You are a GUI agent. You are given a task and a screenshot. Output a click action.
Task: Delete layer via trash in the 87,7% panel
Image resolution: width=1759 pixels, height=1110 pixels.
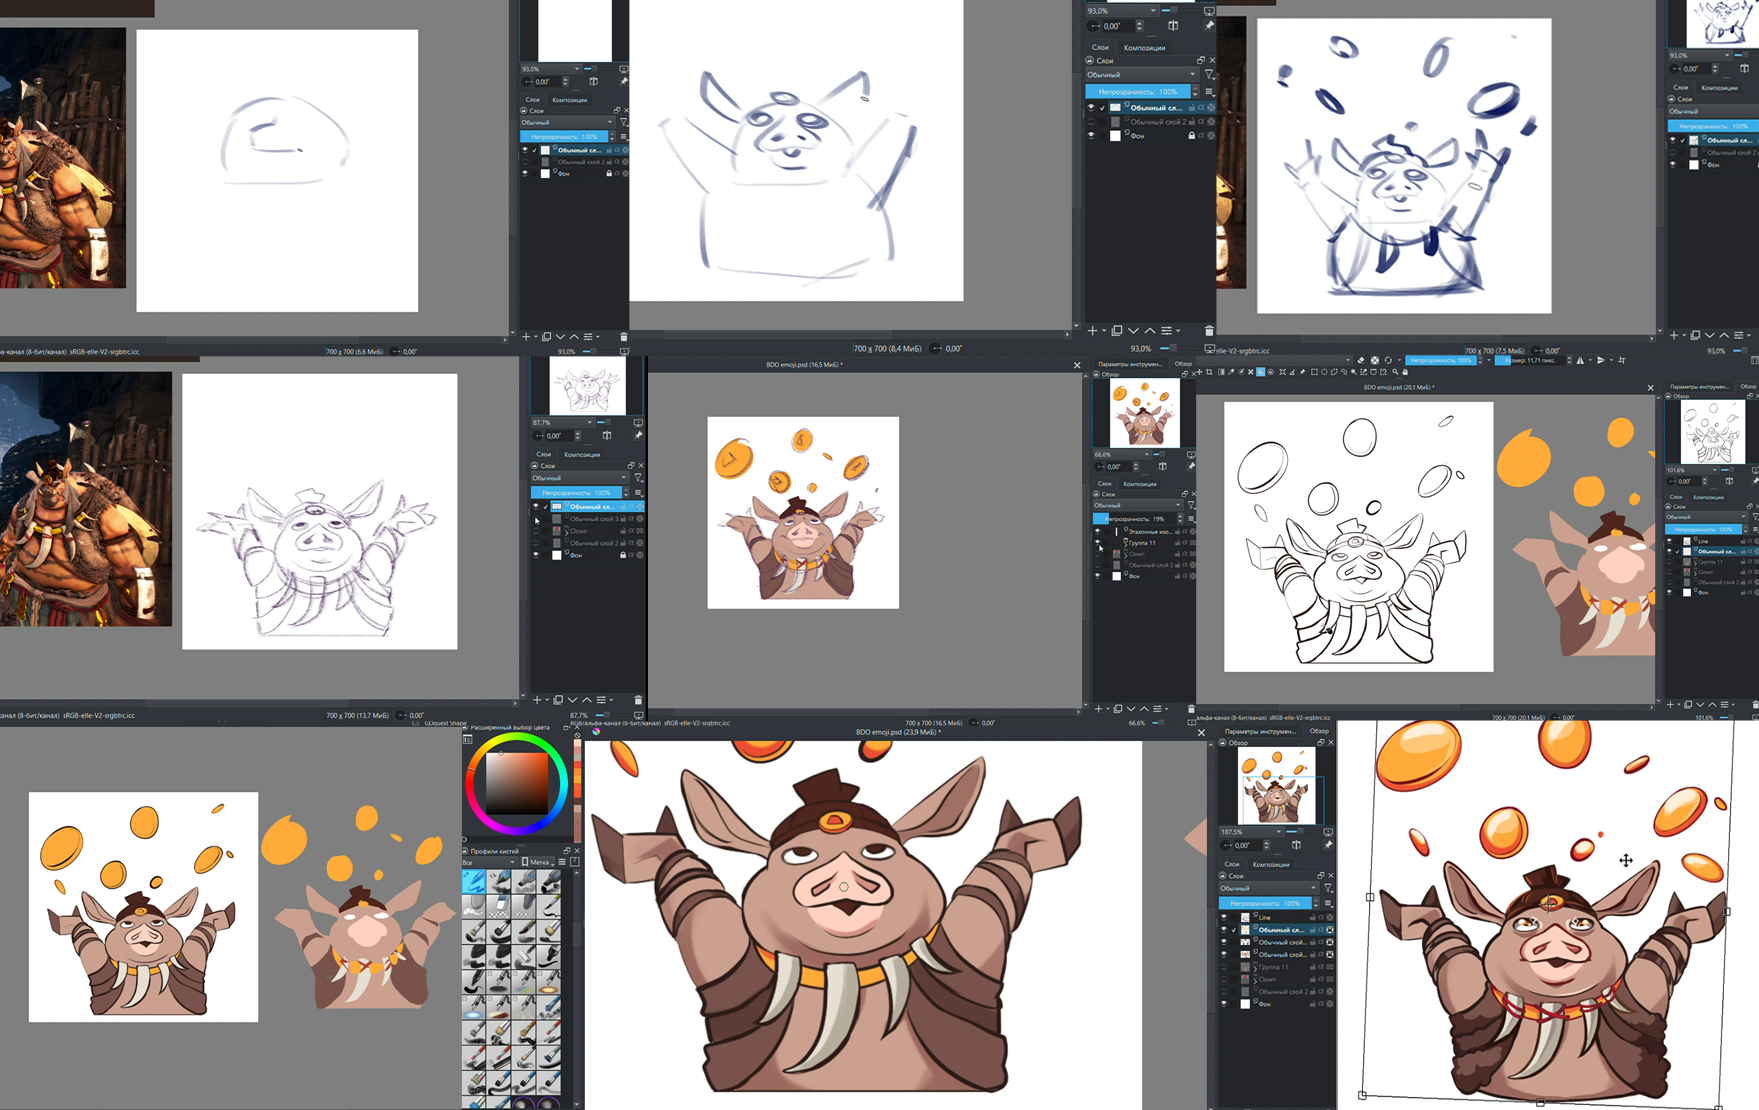point(638,700)
